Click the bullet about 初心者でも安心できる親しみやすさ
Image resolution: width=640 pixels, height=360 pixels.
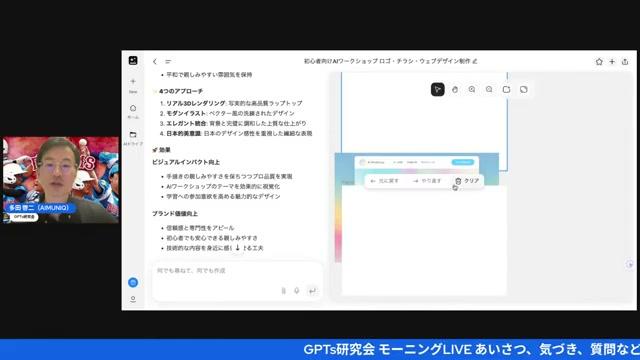pyautogui.click(x=212, y=238)
